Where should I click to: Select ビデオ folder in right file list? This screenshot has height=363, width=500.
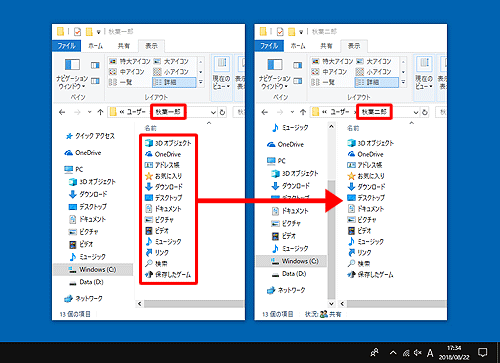(359, 231)
